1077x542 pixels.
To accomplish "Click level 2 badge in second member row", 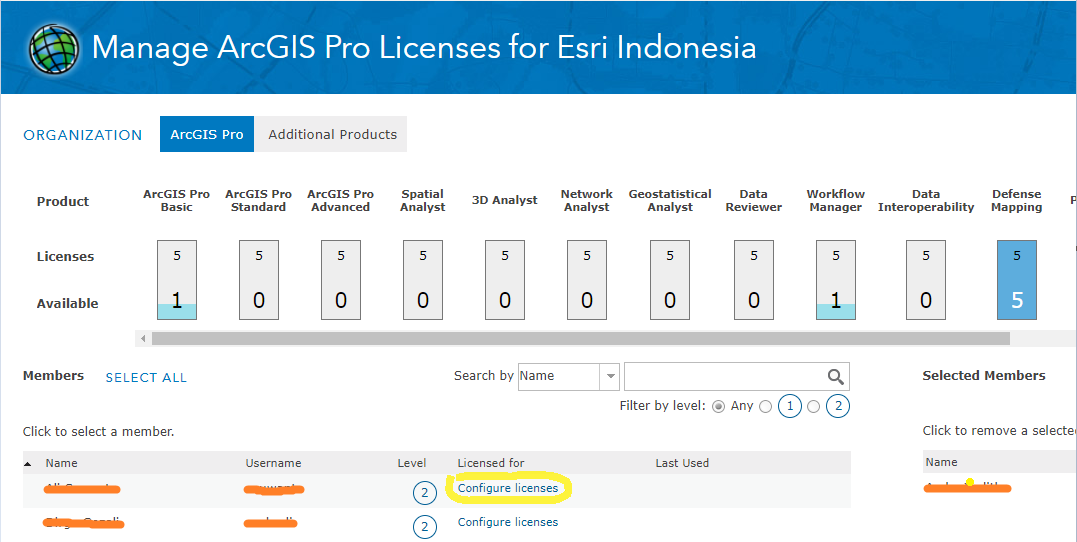I will coord(424,527).
